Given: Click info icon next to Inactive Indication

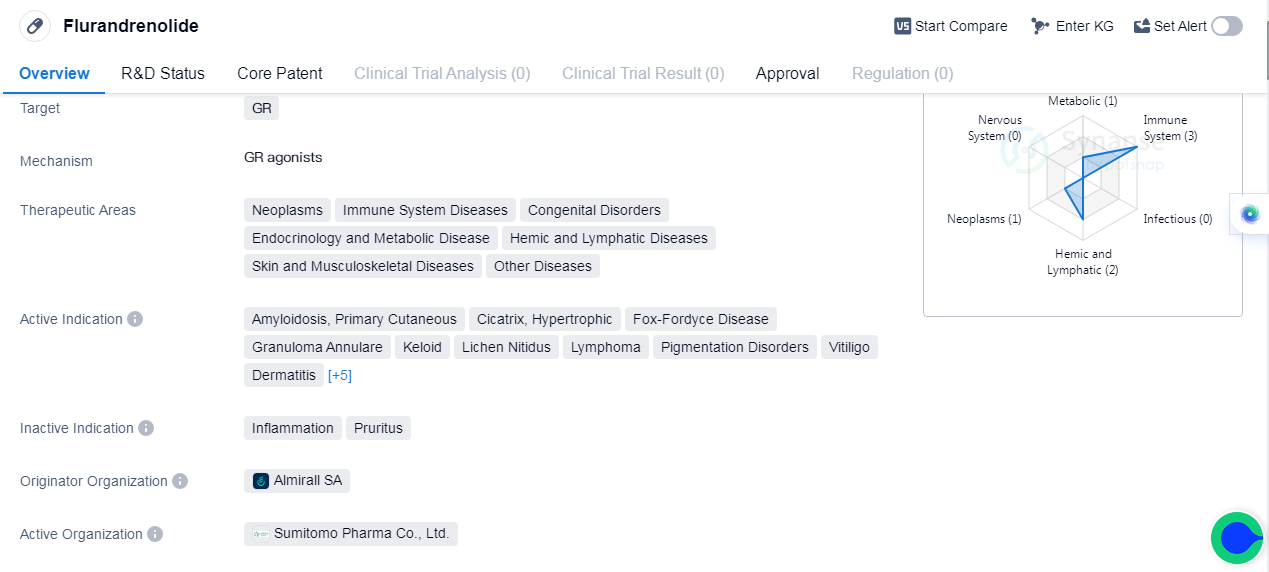Looking at the screenshot, I should coord(146,428).
